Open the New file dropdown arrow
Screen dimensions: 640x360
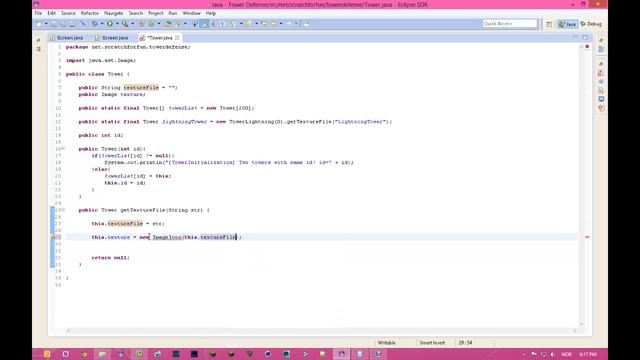coord(46,24)
